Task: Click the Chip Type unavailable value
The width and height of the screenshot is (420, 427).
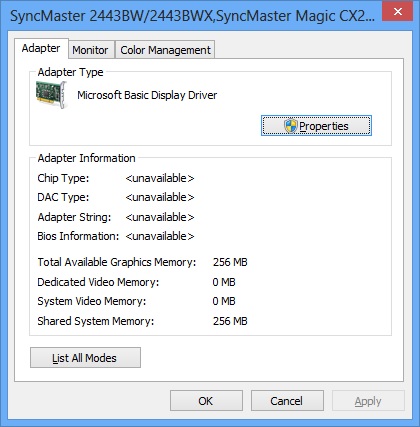Action: (160, 178)
